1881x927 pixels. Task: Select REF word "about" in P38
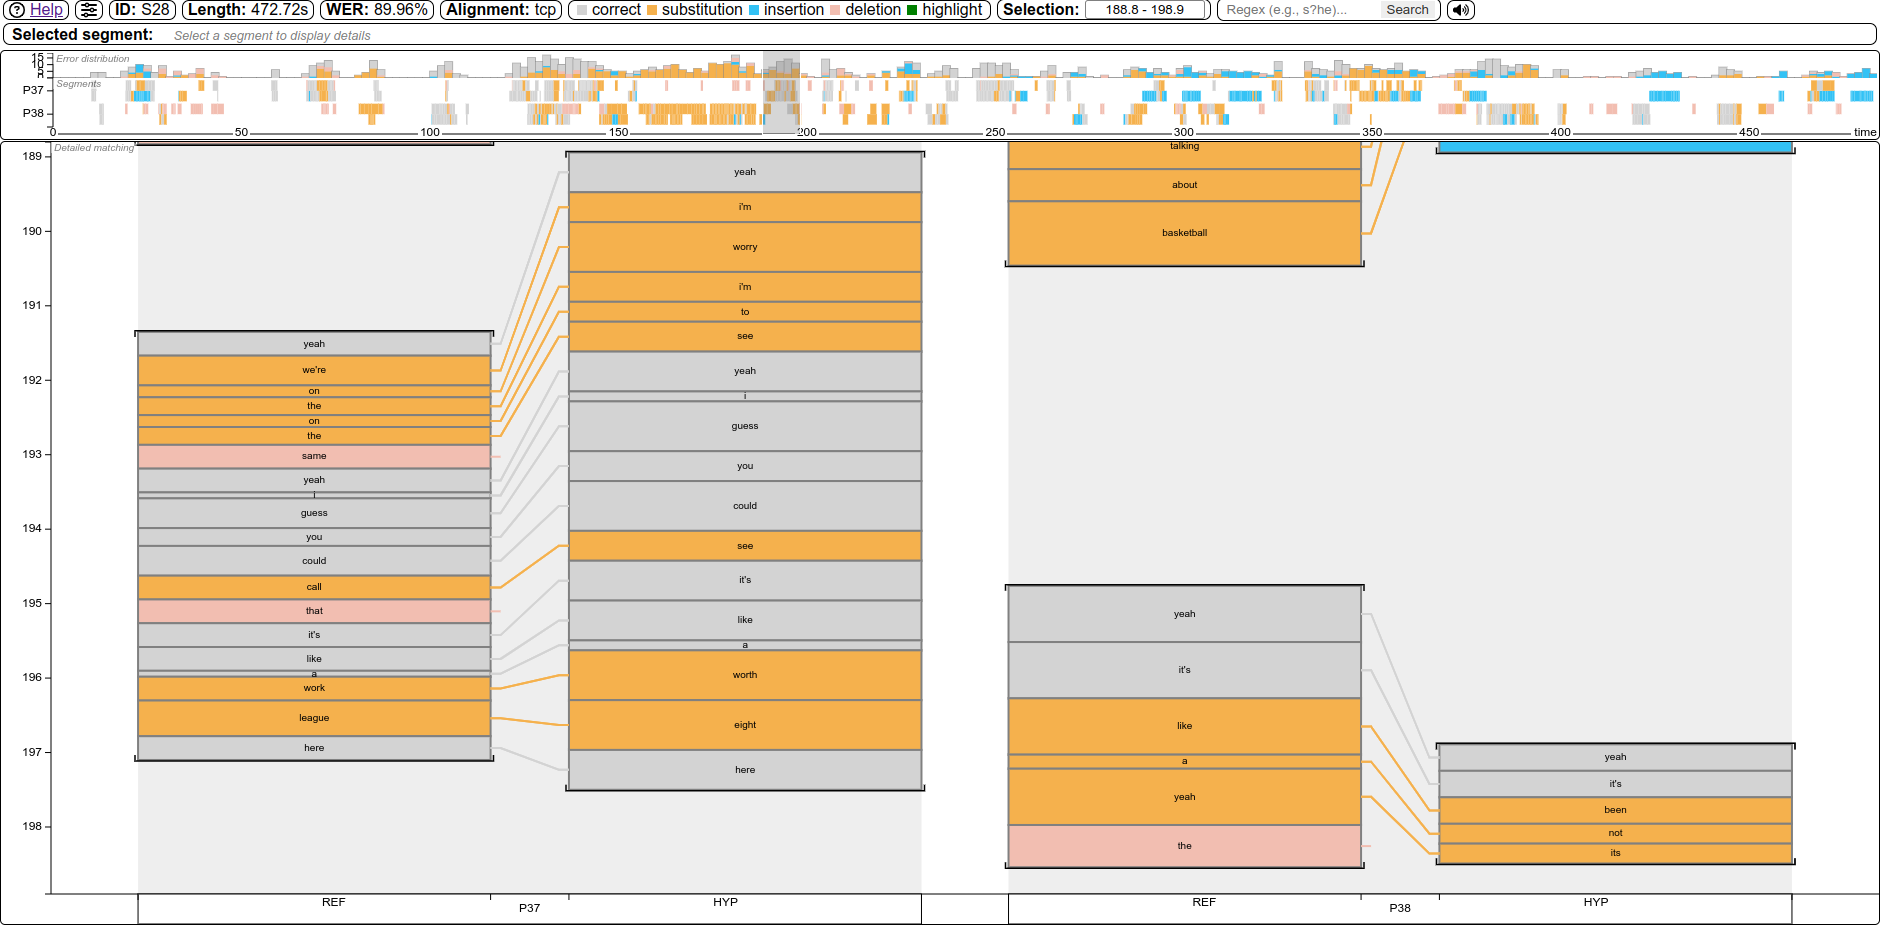coord(1185,185)
